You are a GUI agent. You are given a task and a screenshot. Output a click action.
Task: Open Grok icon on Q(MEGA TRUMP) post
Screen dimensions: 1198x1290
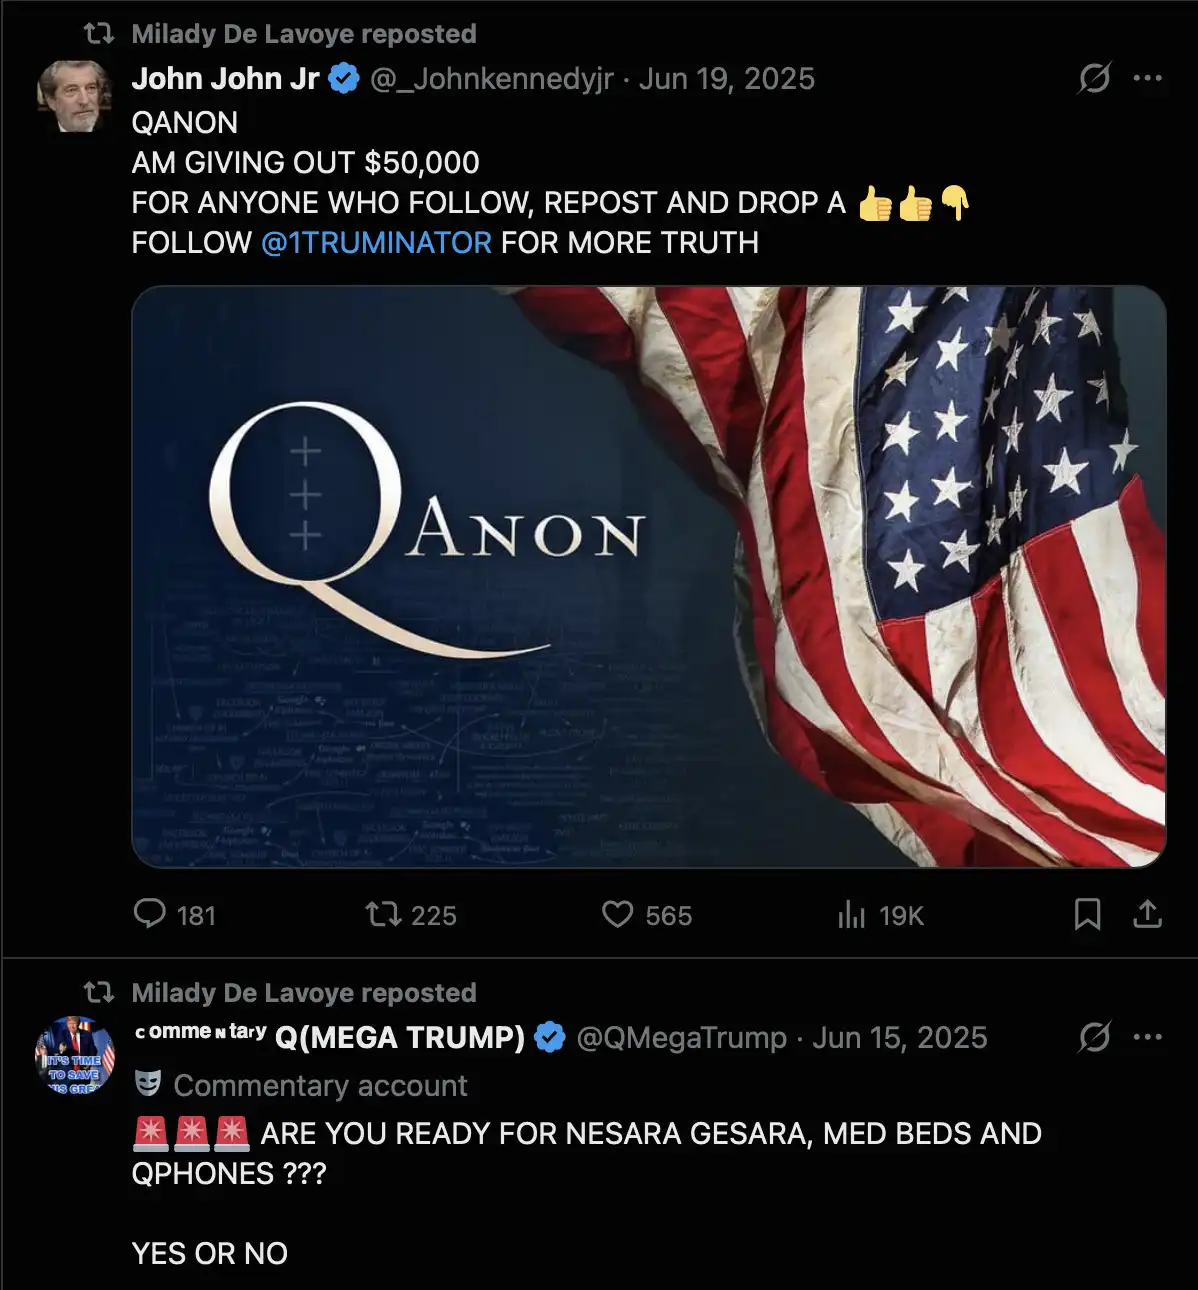click(1094, 1037)
